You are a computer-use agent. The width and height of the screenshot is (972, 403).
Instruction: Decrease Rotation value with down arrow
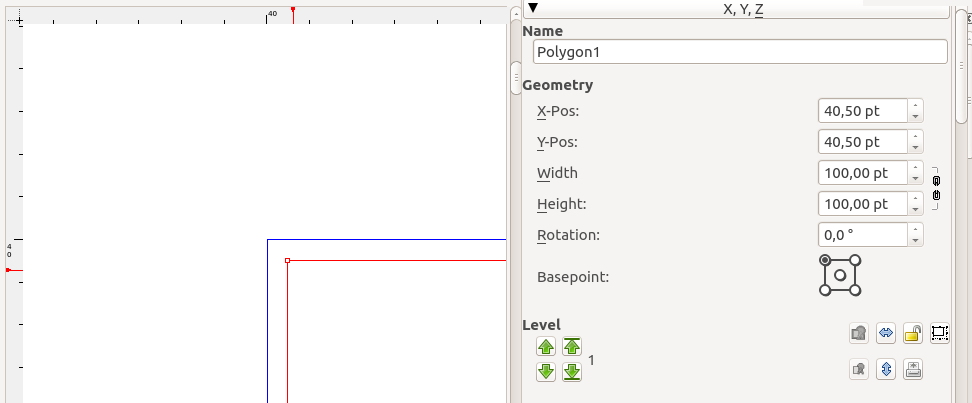pyautogui.click(x=915, y=240)
